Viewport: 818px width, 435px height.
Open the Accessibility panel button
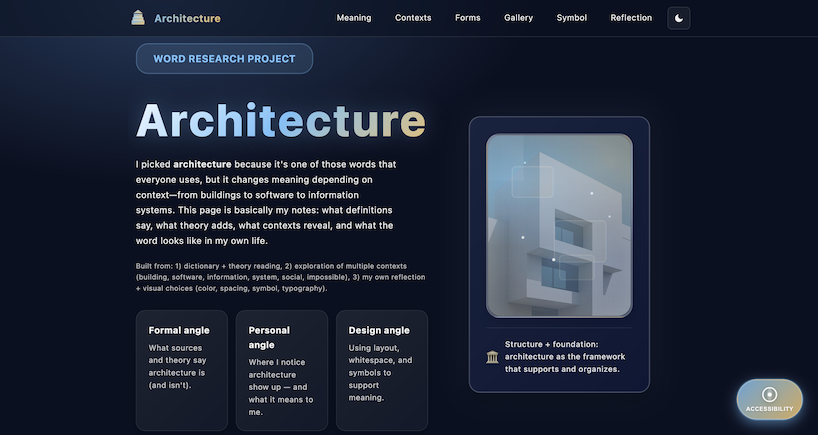point(769,400)
